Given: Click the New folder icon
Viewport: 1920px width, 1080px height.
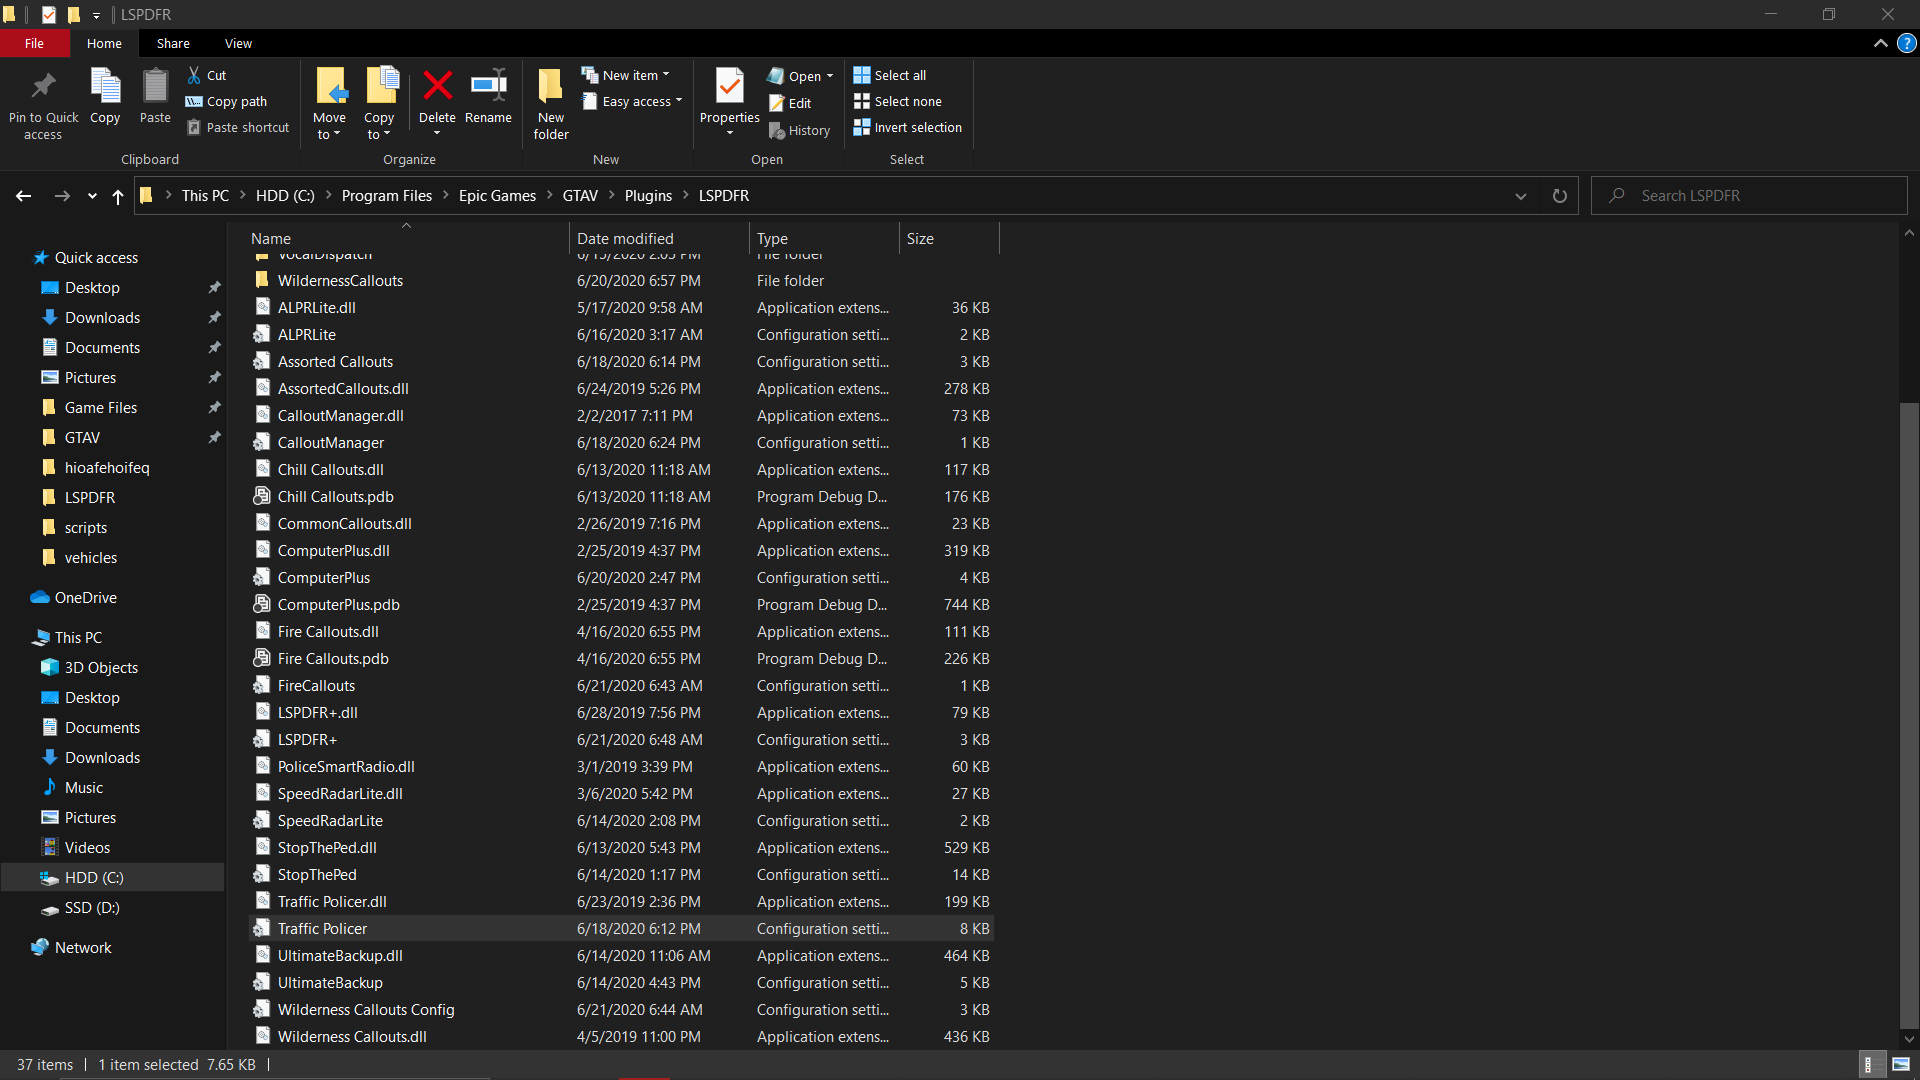Looking at the screenshot, I should 551,88.
